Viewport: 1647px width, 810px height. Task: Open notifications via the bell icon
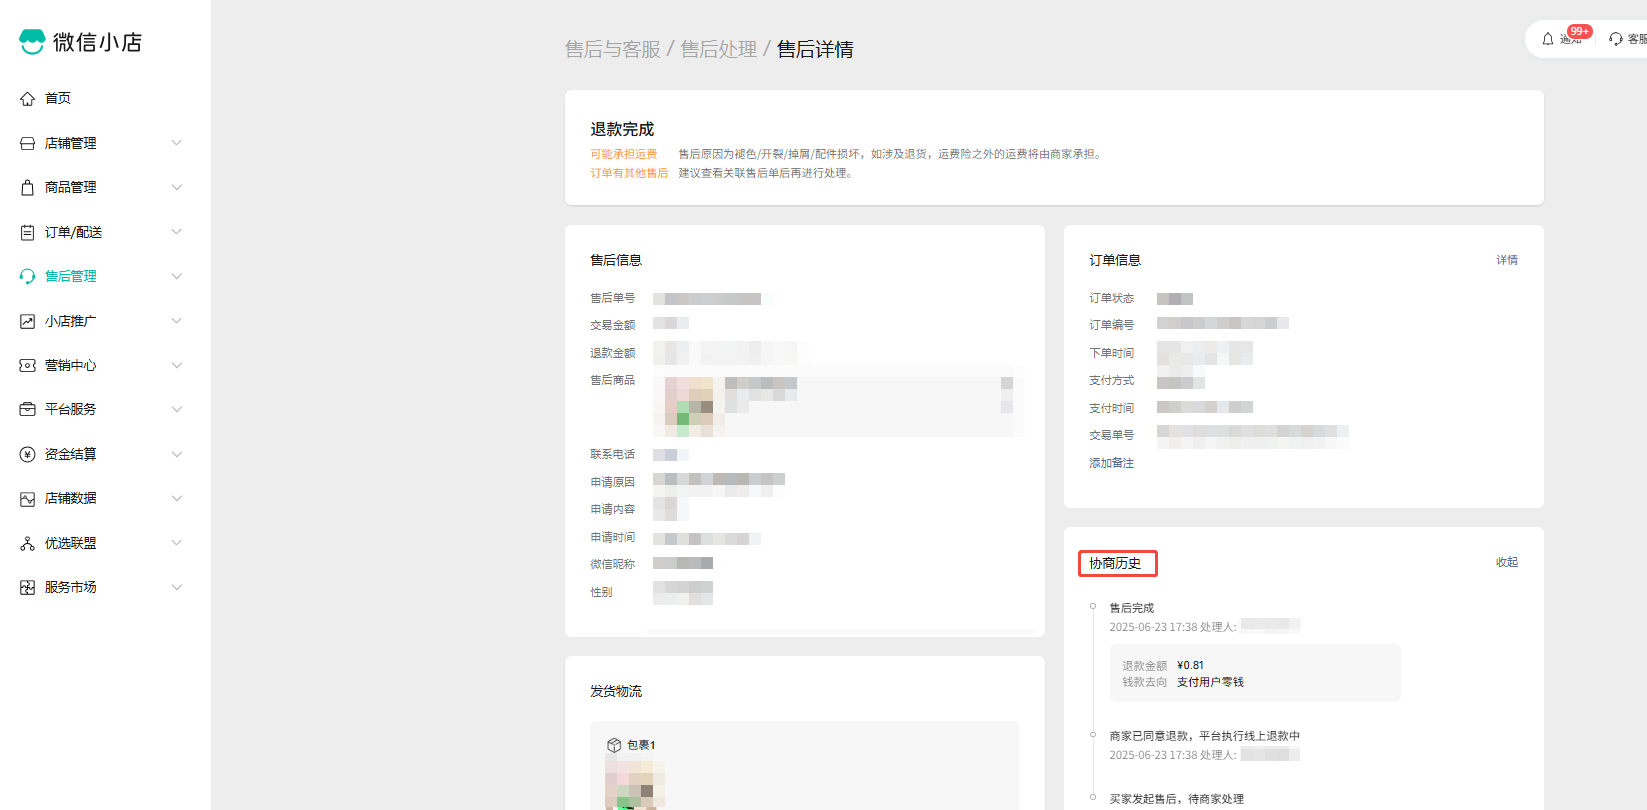pos(1548,39)
